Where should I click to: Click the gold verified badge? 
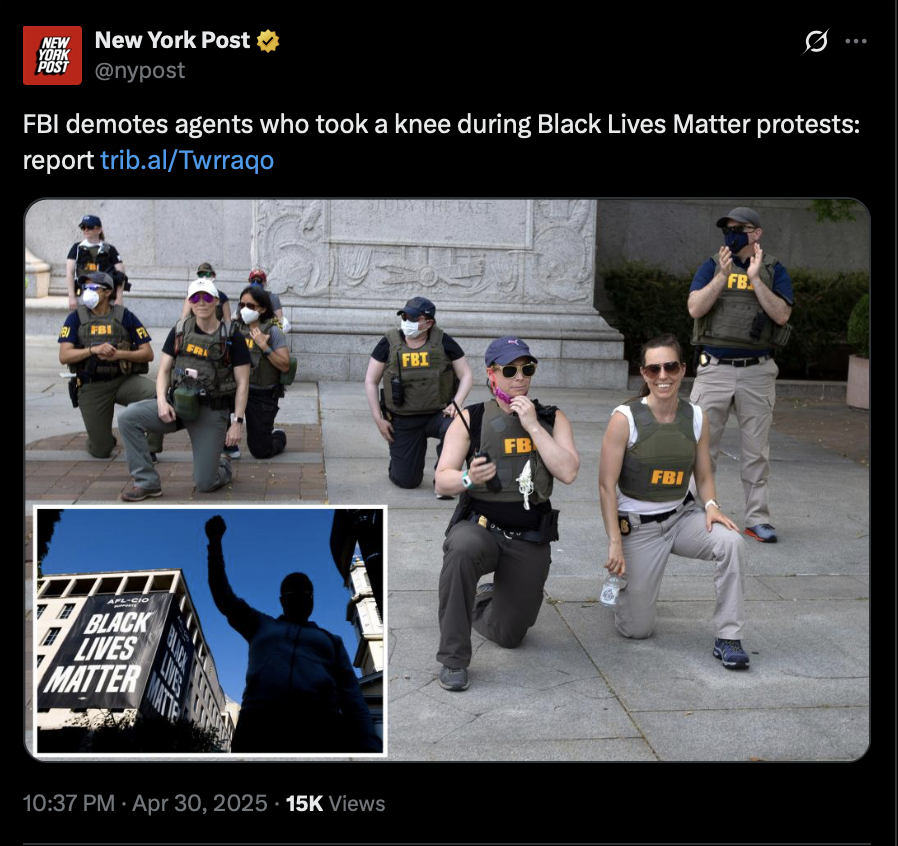tap(267, 41)
